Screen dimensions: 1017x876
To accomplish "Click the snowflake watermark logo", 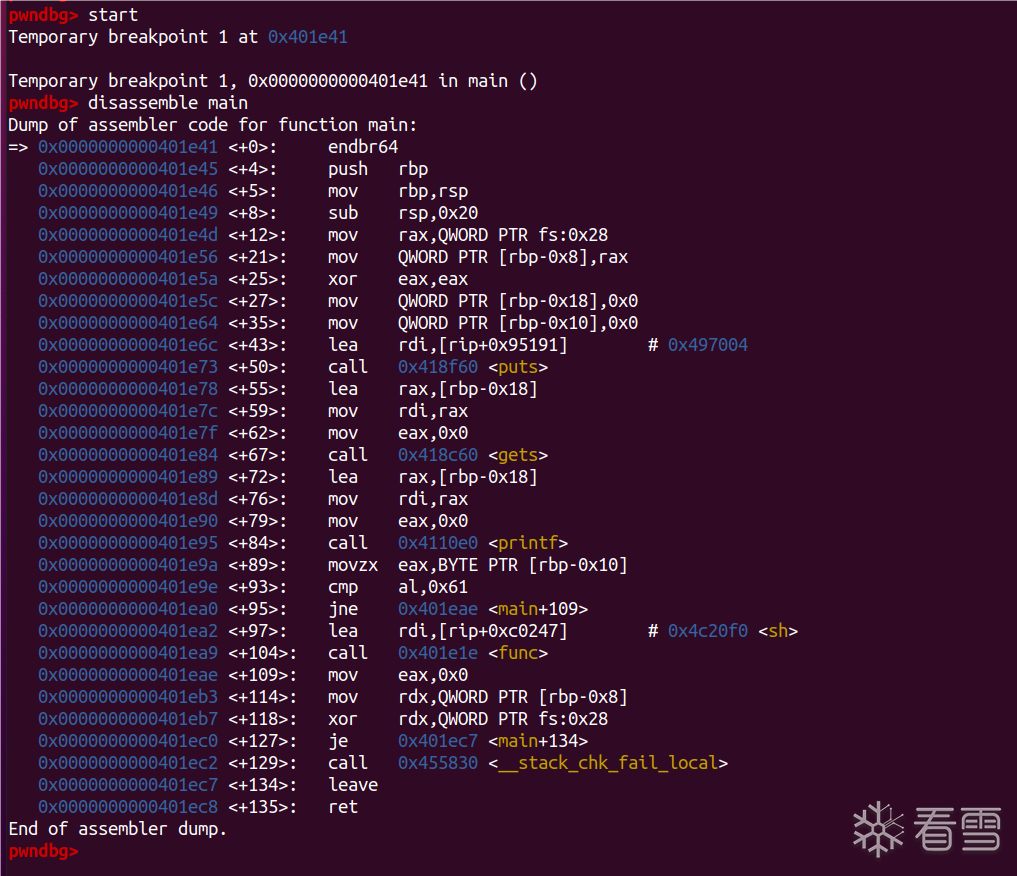I will [x=877, y=828].
